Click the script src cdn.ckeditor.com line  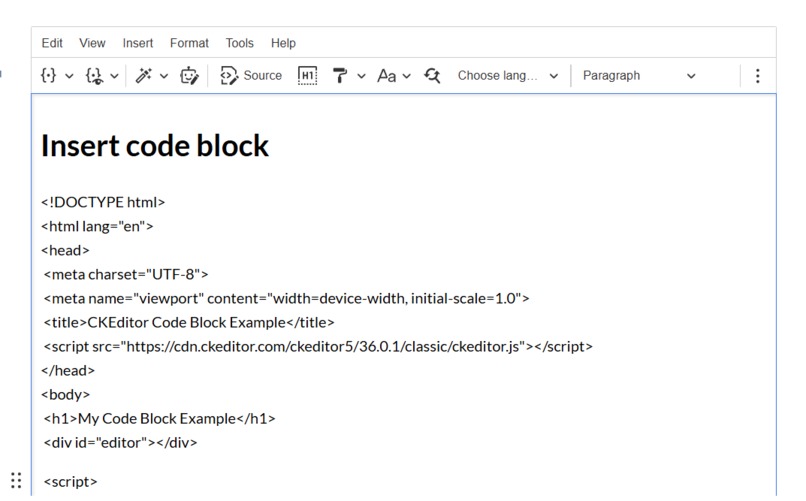318,347
